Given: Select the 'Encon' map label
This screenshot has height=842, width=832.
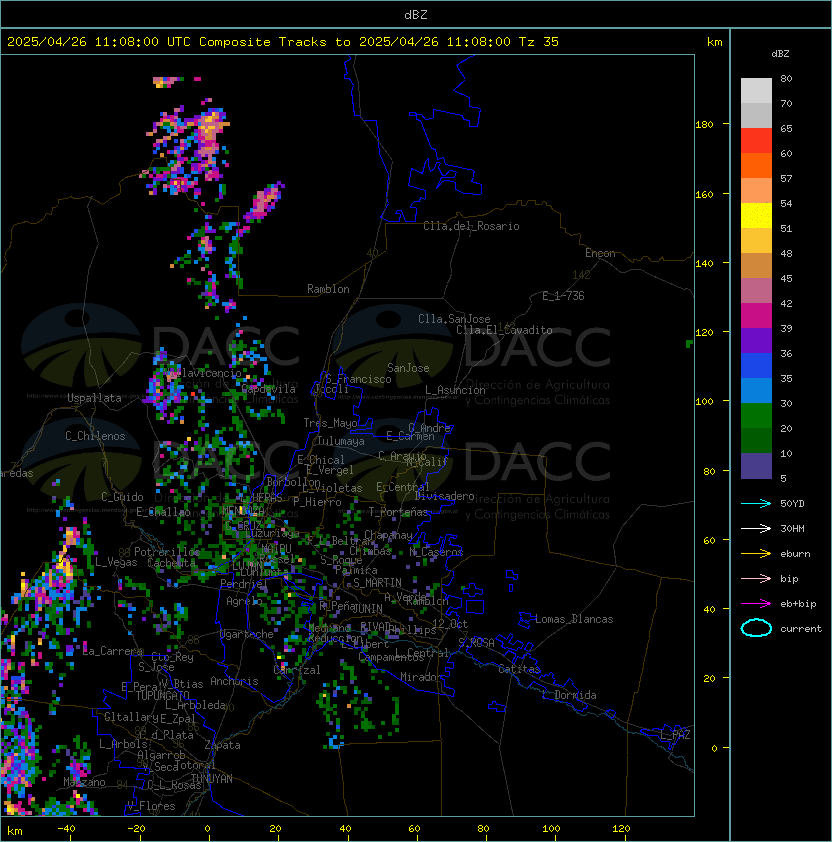Looking at the screenshot, I should pos(600,253).
